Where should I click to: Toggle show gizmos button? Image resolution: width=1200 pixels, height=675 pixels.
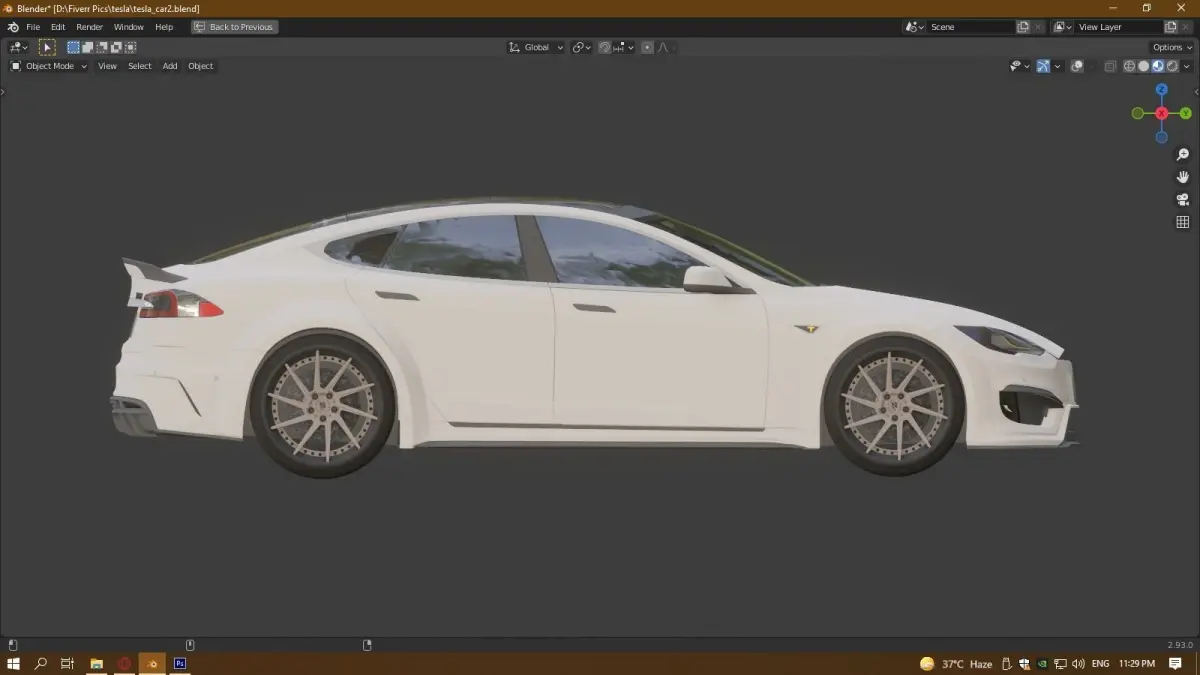1043,66
